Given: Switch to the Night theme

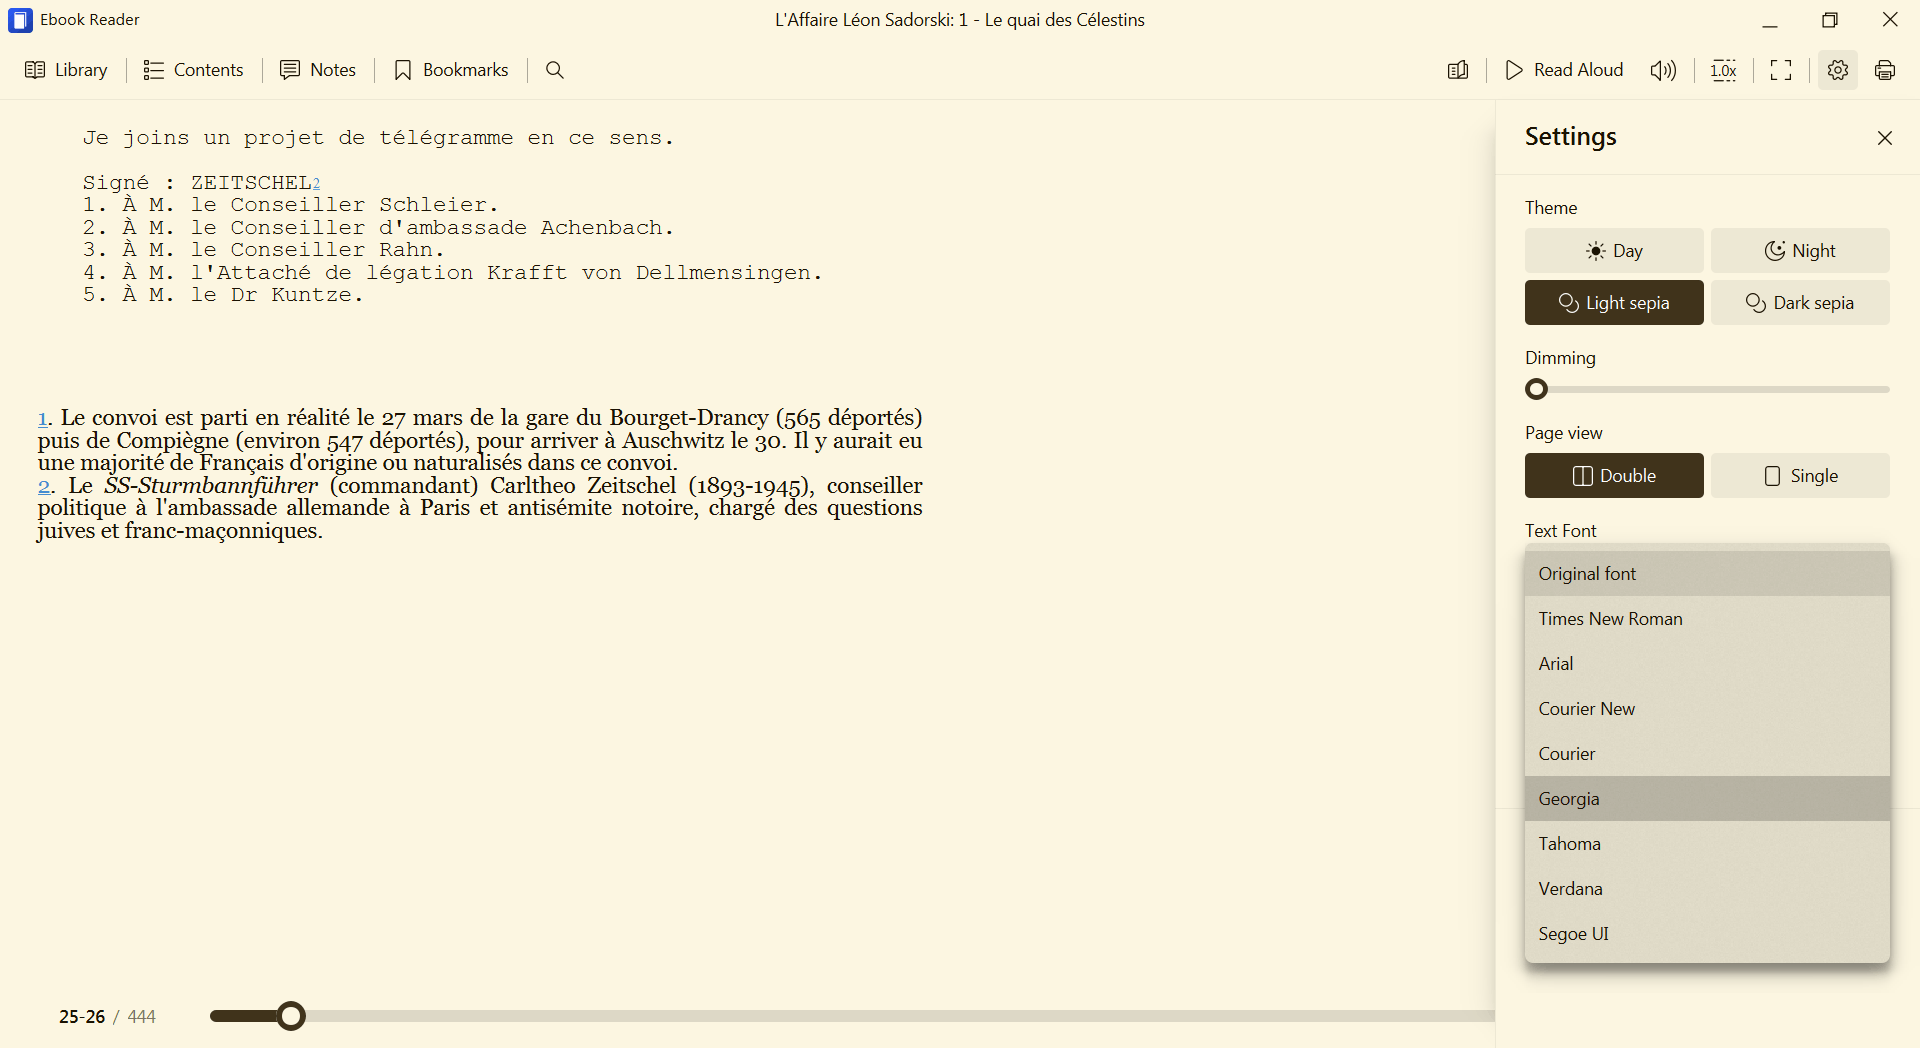Looking at the screenshot, I should 1799,251.
